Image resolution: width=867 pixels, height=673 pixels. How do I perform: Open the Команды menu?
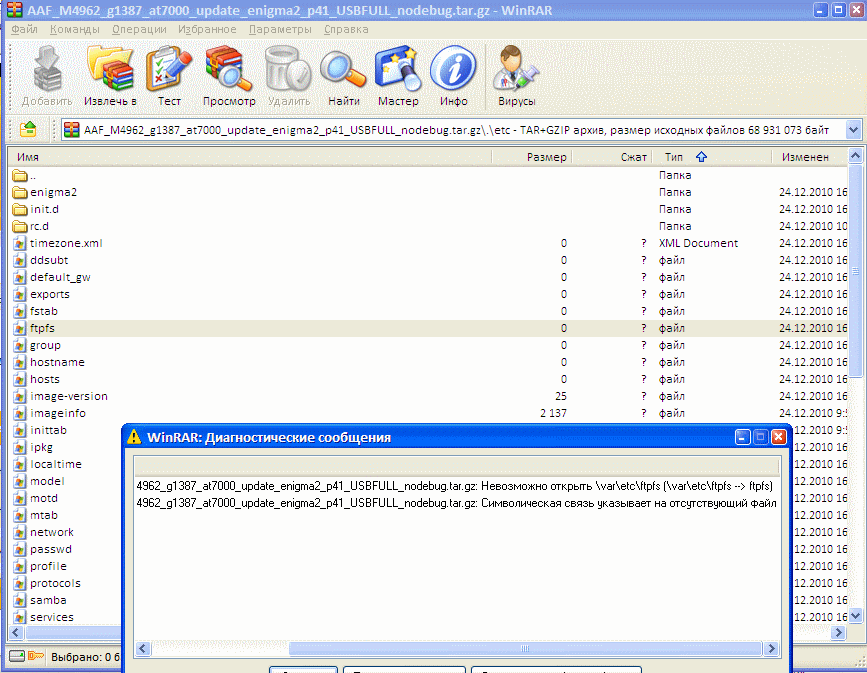click(x=75, y=29)
